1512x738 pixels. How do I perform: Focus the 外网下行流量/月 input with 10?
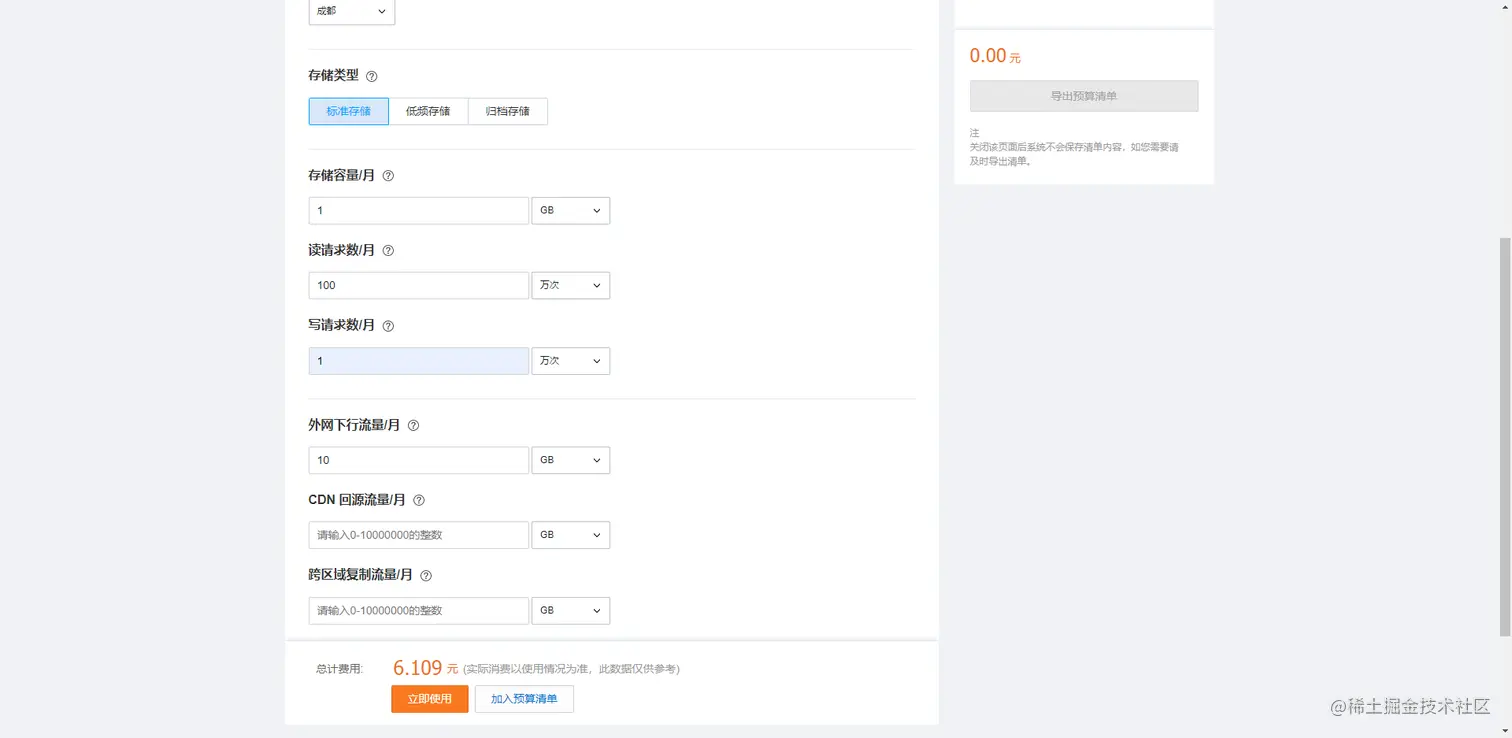(419, 460)
